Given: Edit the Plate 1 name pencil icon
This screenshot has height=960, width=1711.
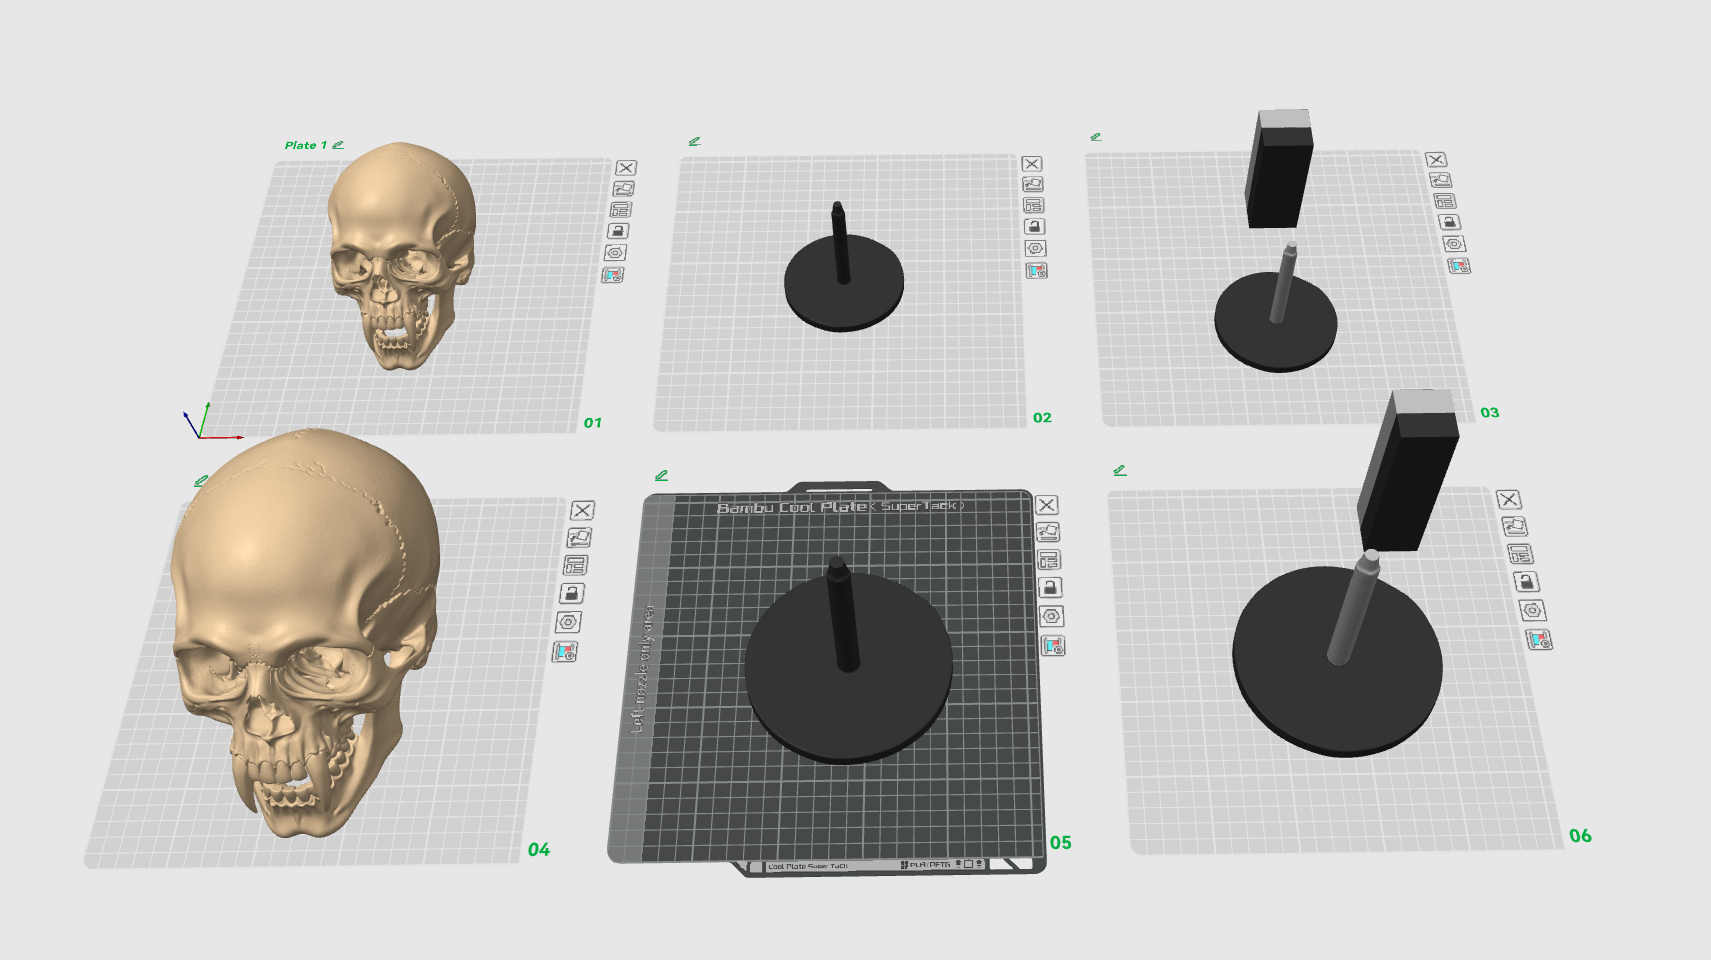Looking at the screenshot, I should pos(338,145).
